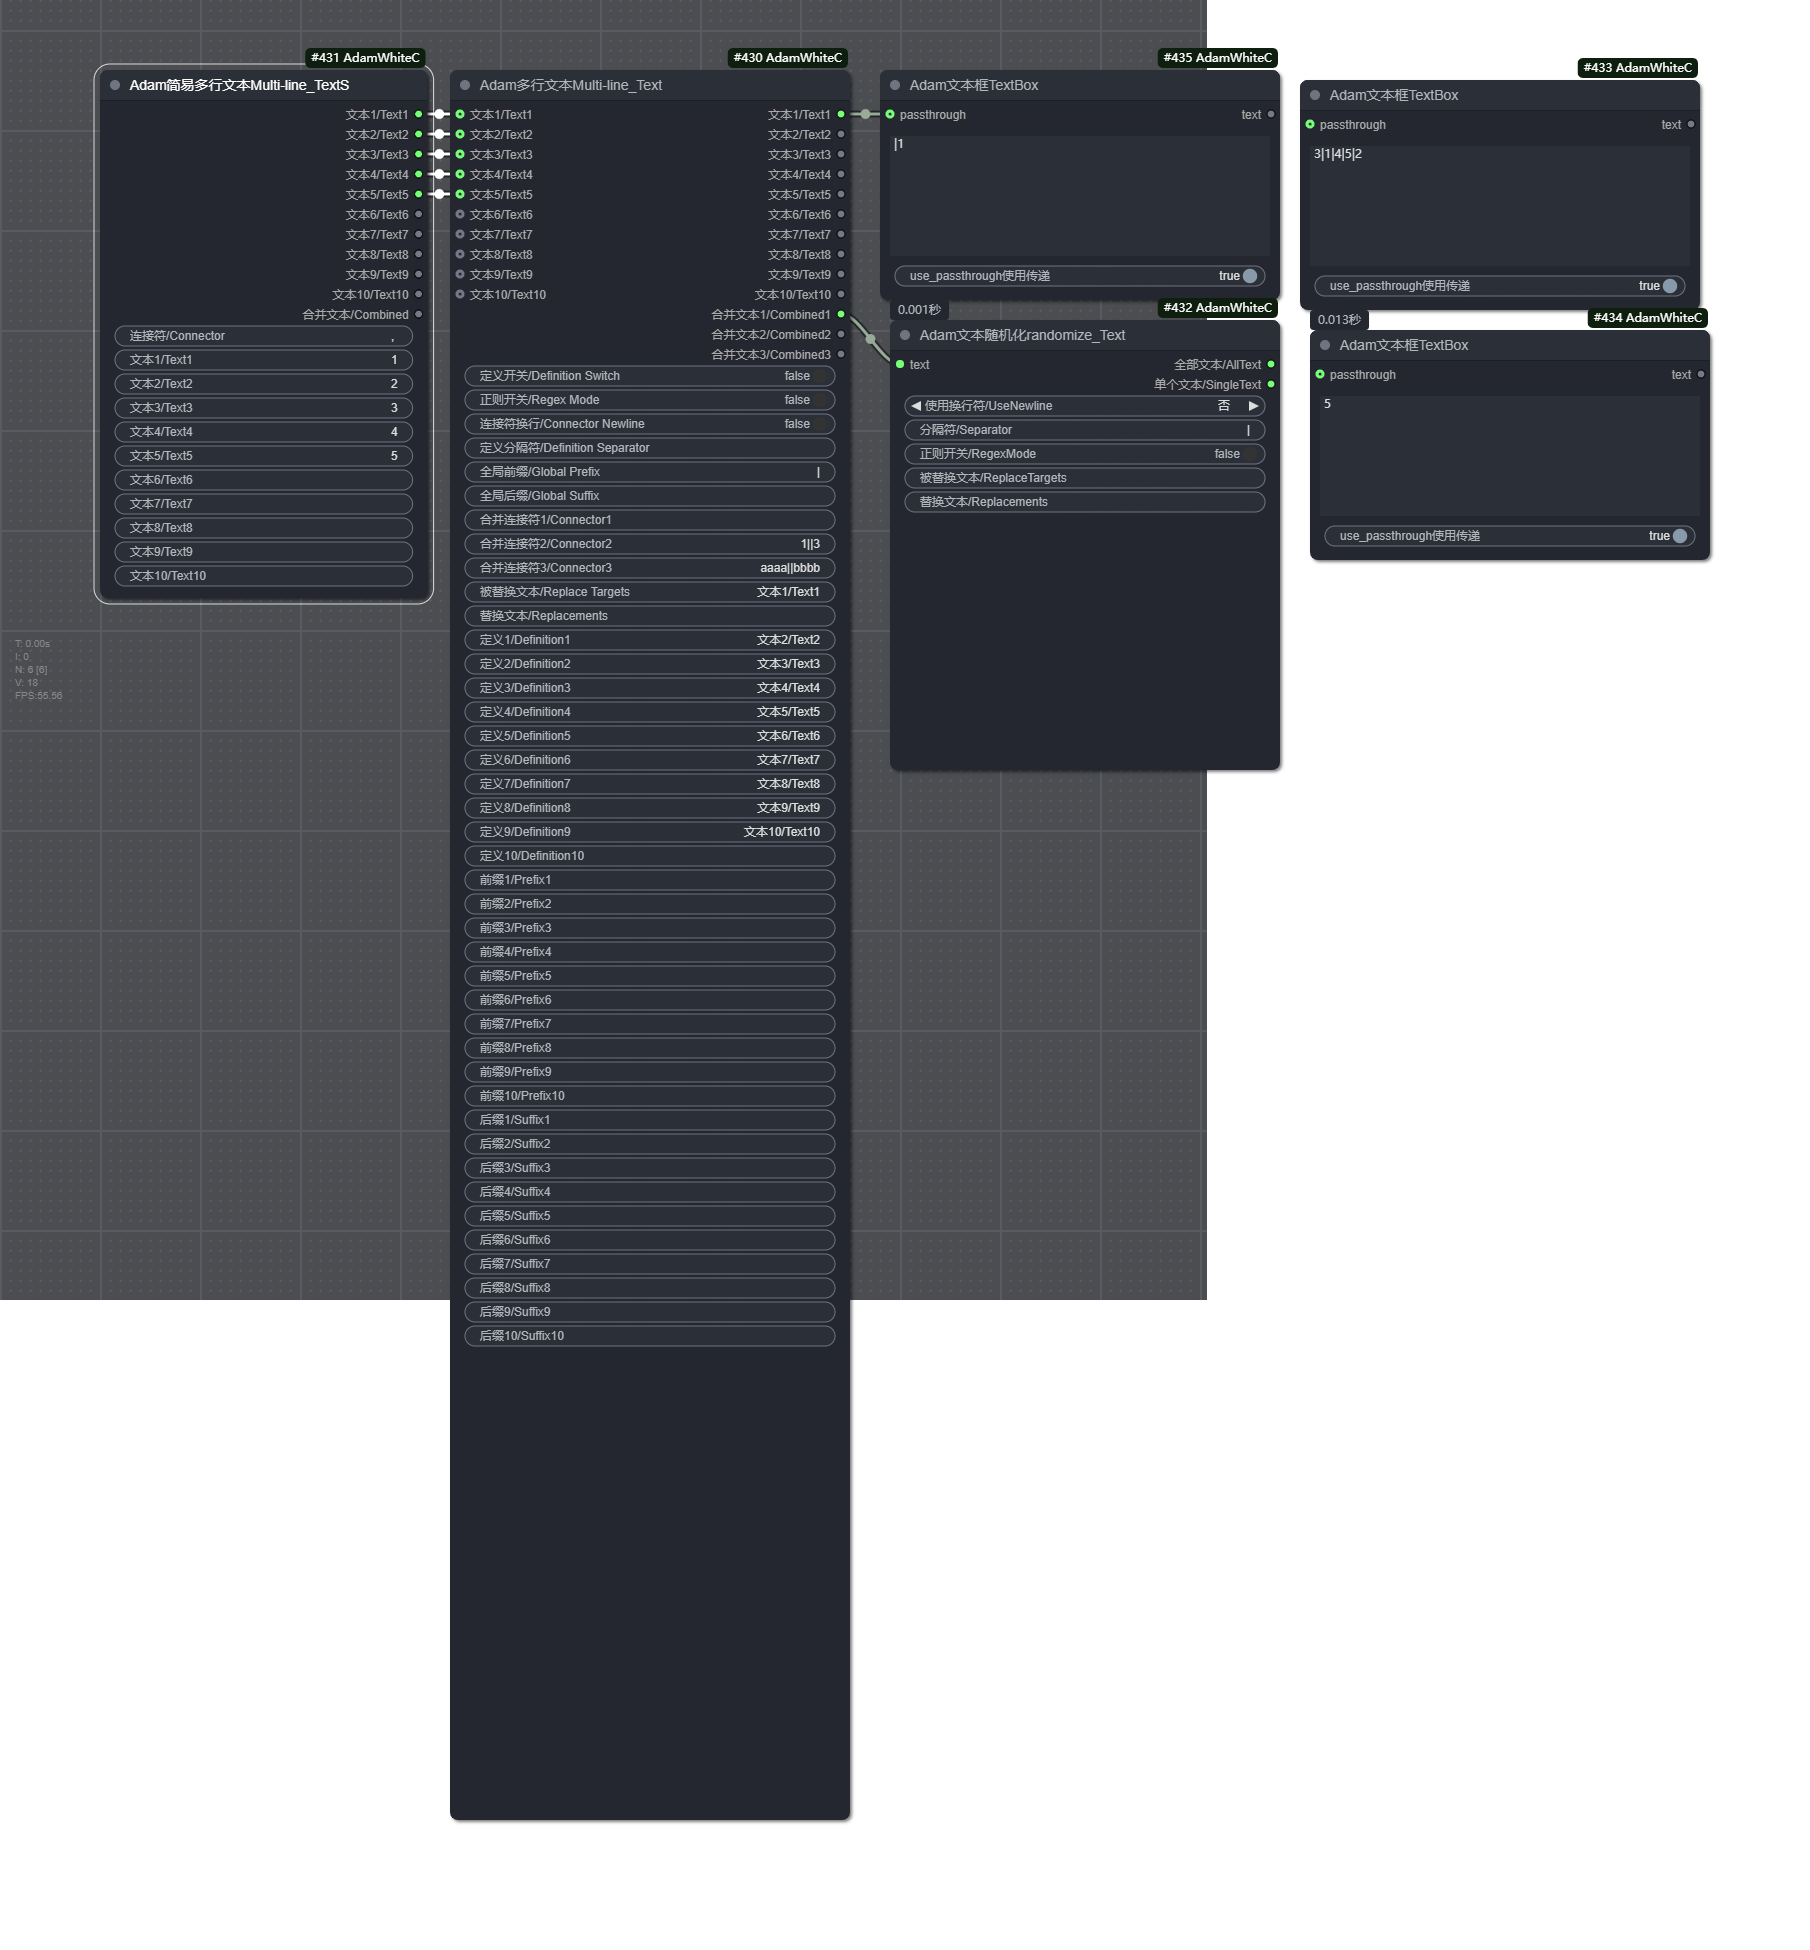Edit 定义10/Definition10 field

coord(650,856)
